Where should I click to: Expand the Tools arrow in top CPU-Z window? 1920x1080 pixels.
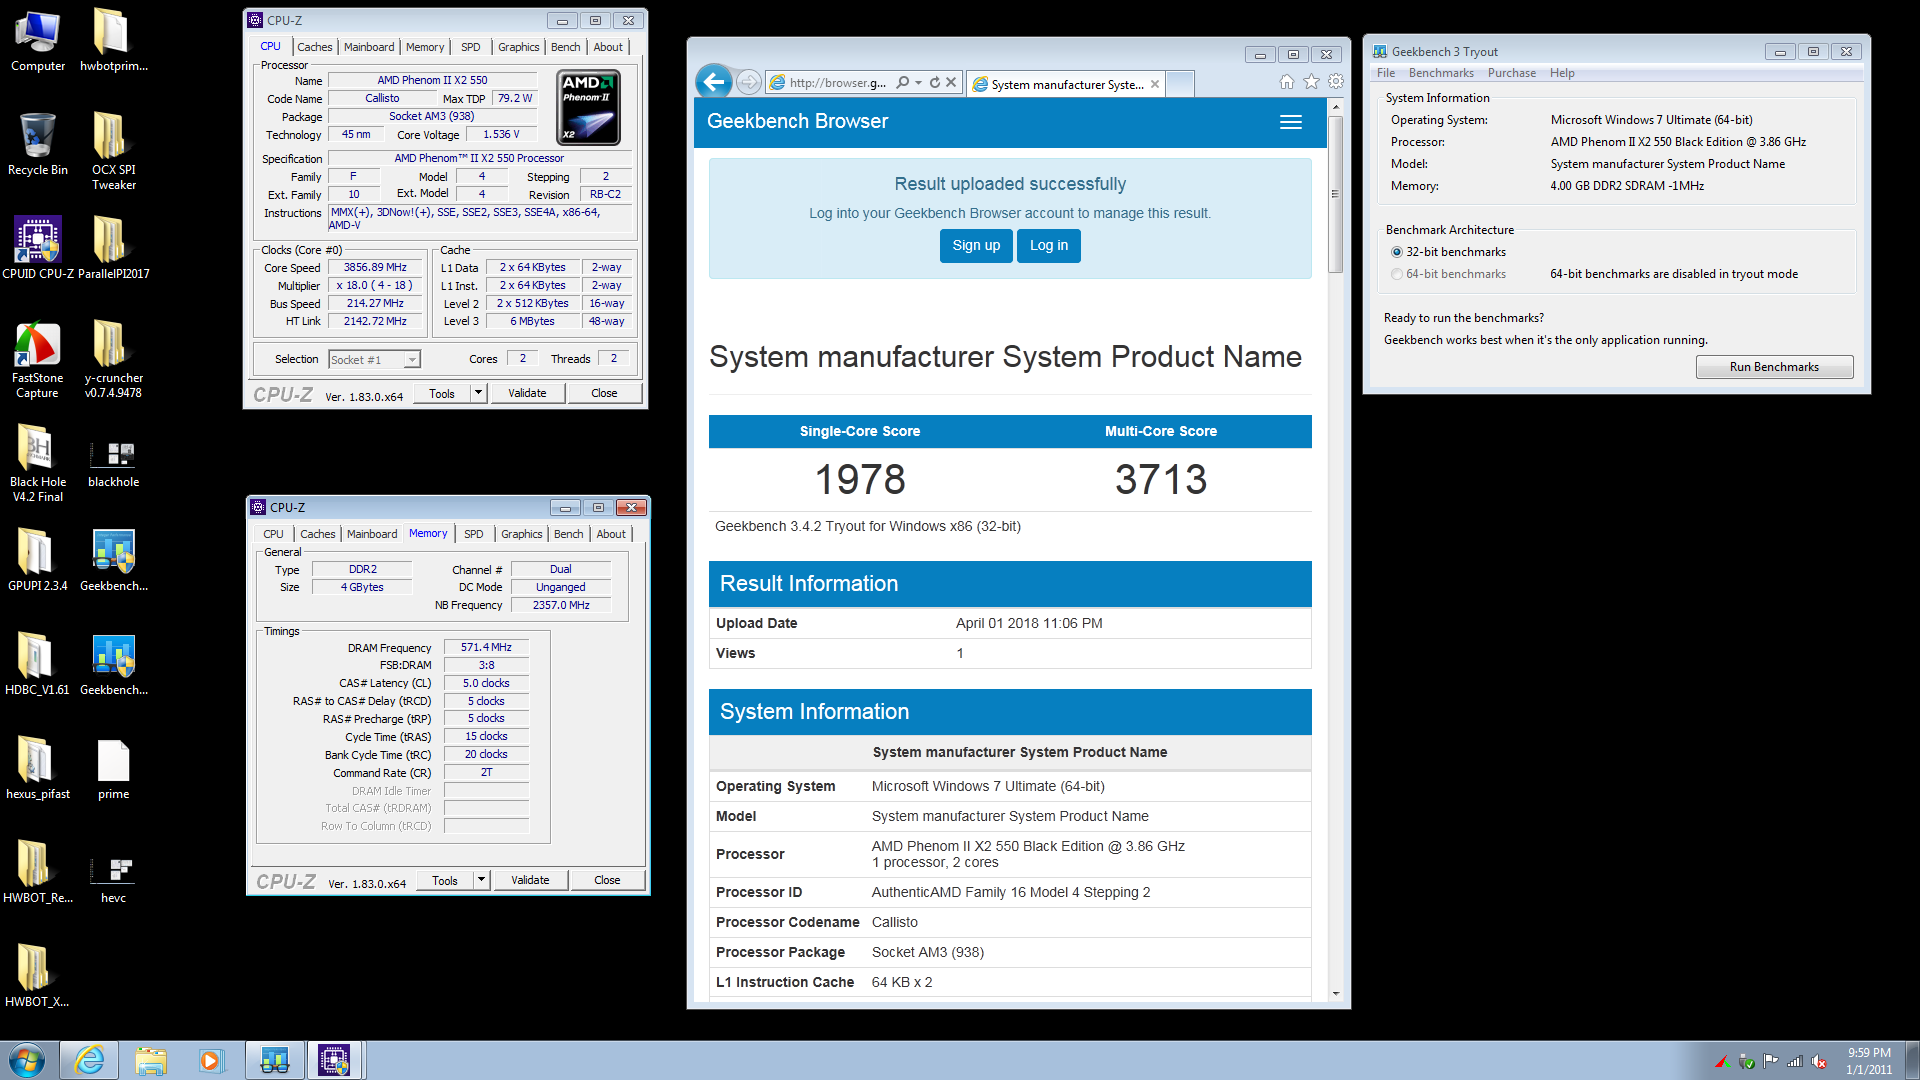(x=479, y=393)
